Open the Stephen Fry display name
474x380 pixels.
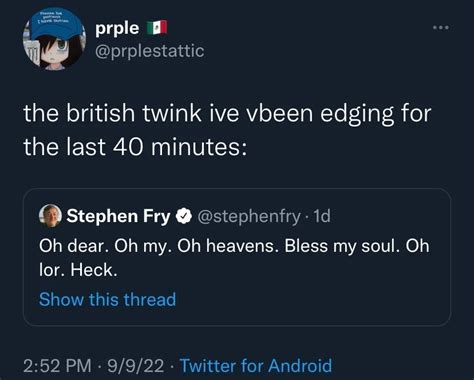click(118, 216)
